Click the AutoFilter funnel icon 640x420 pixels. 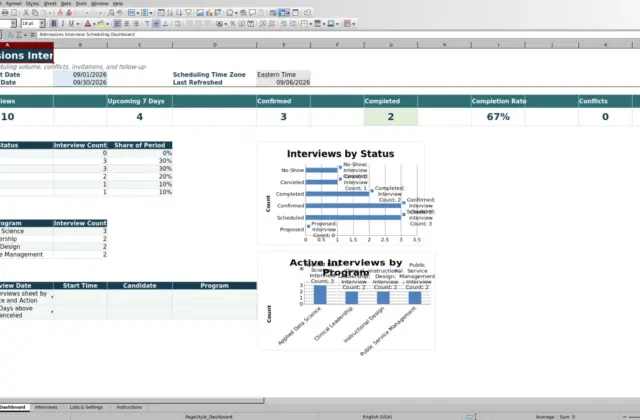click(x=188, y=13)
